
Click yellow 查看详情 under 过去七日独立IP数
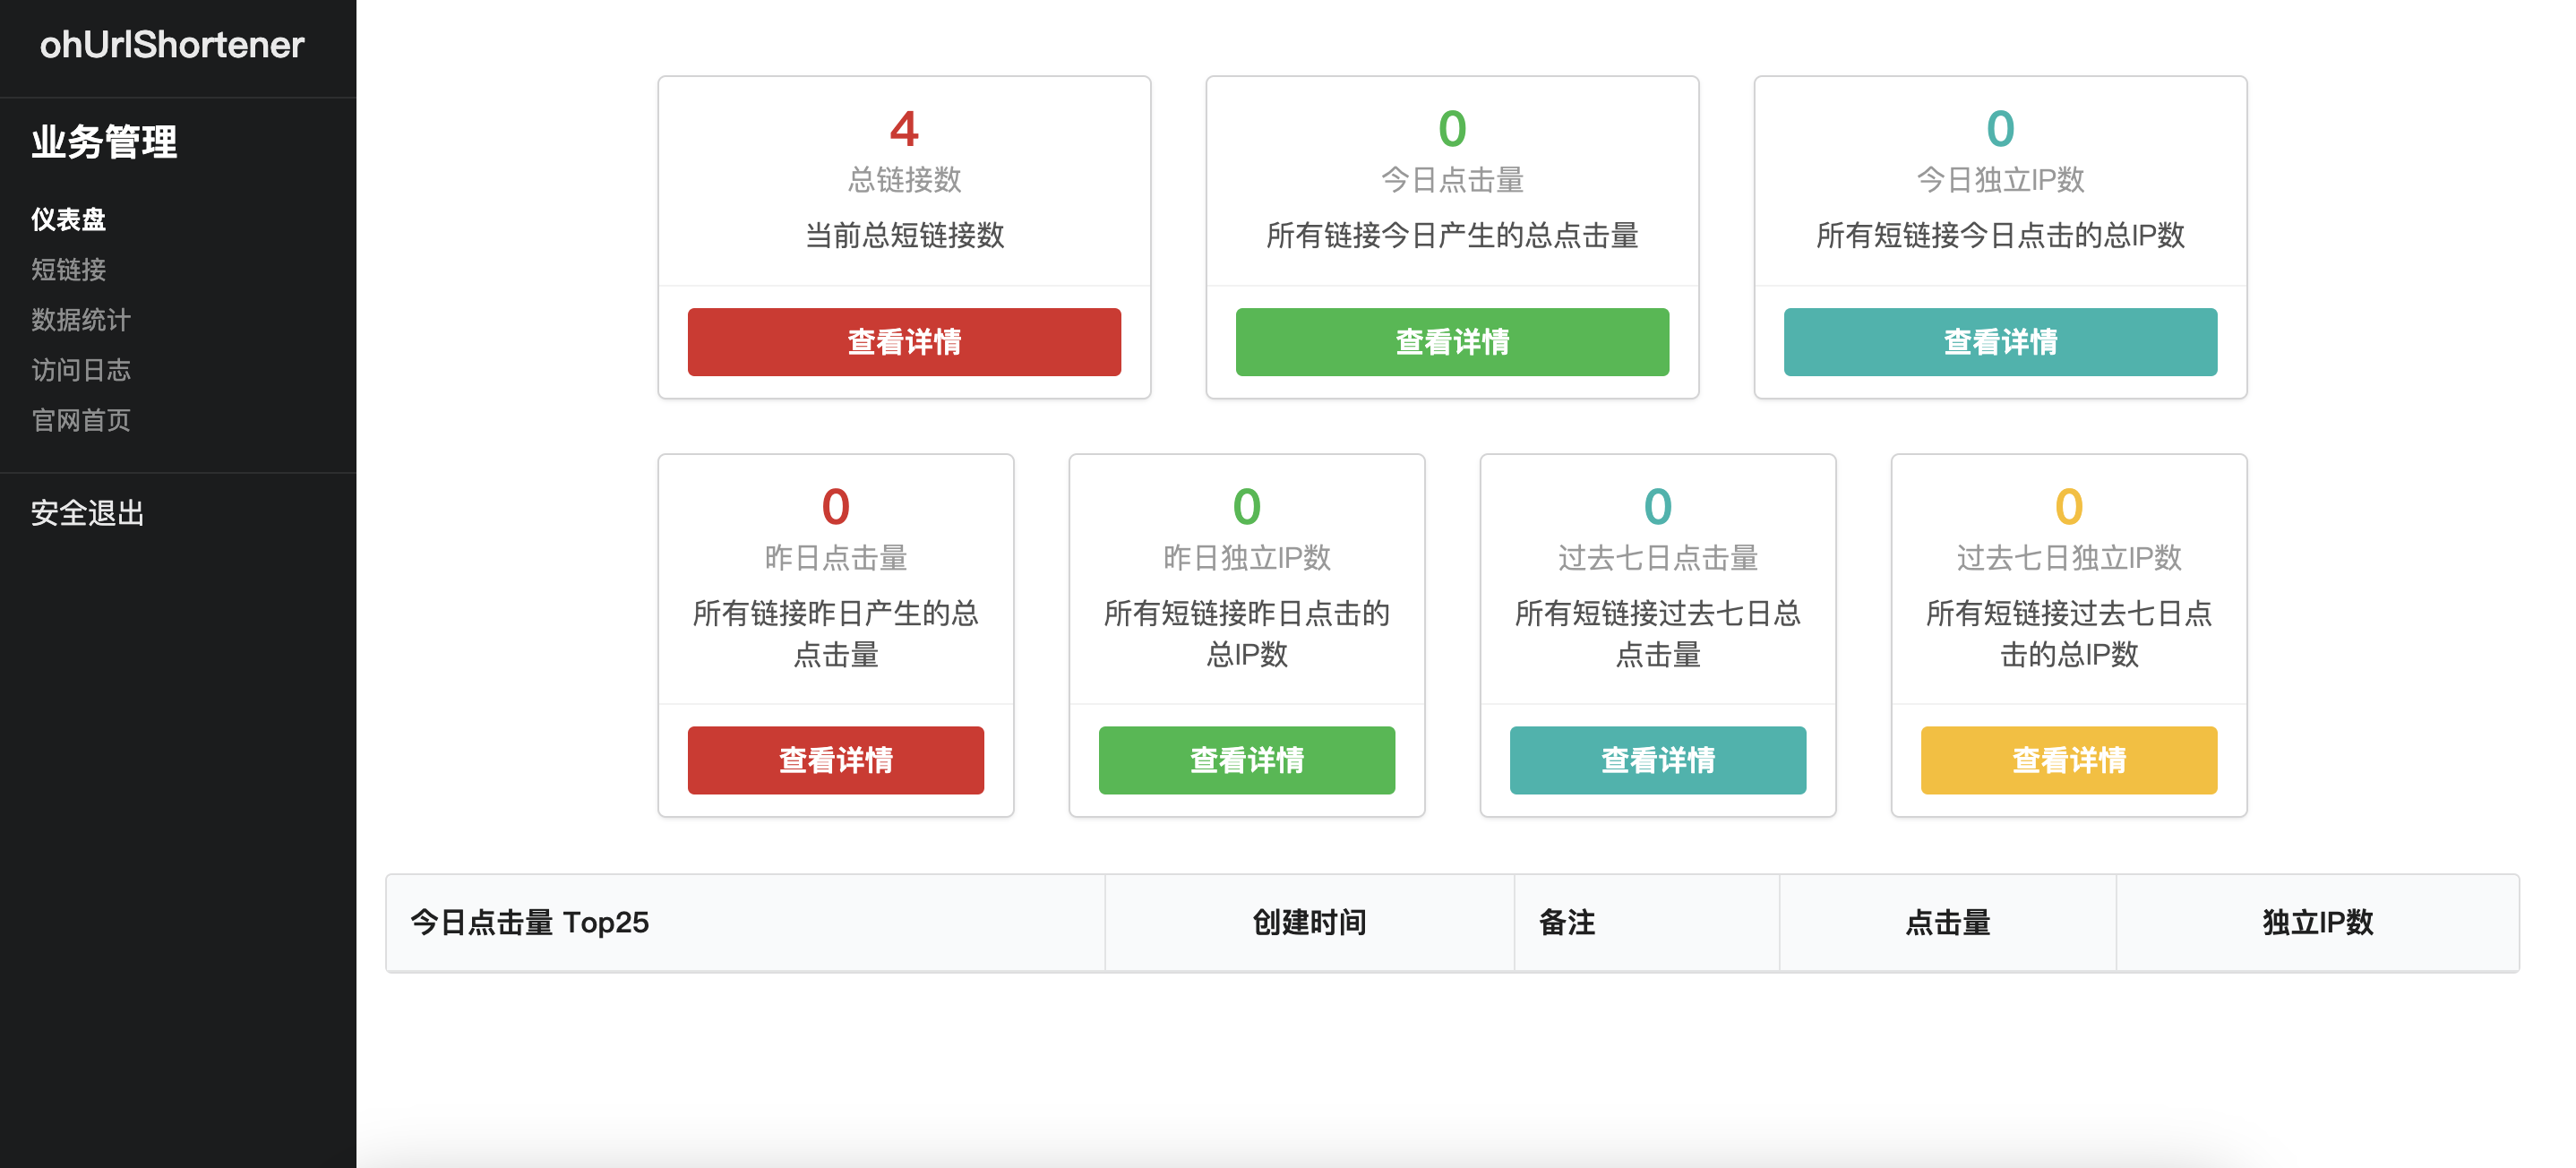pyautogui.click(x=2068, y=760)
